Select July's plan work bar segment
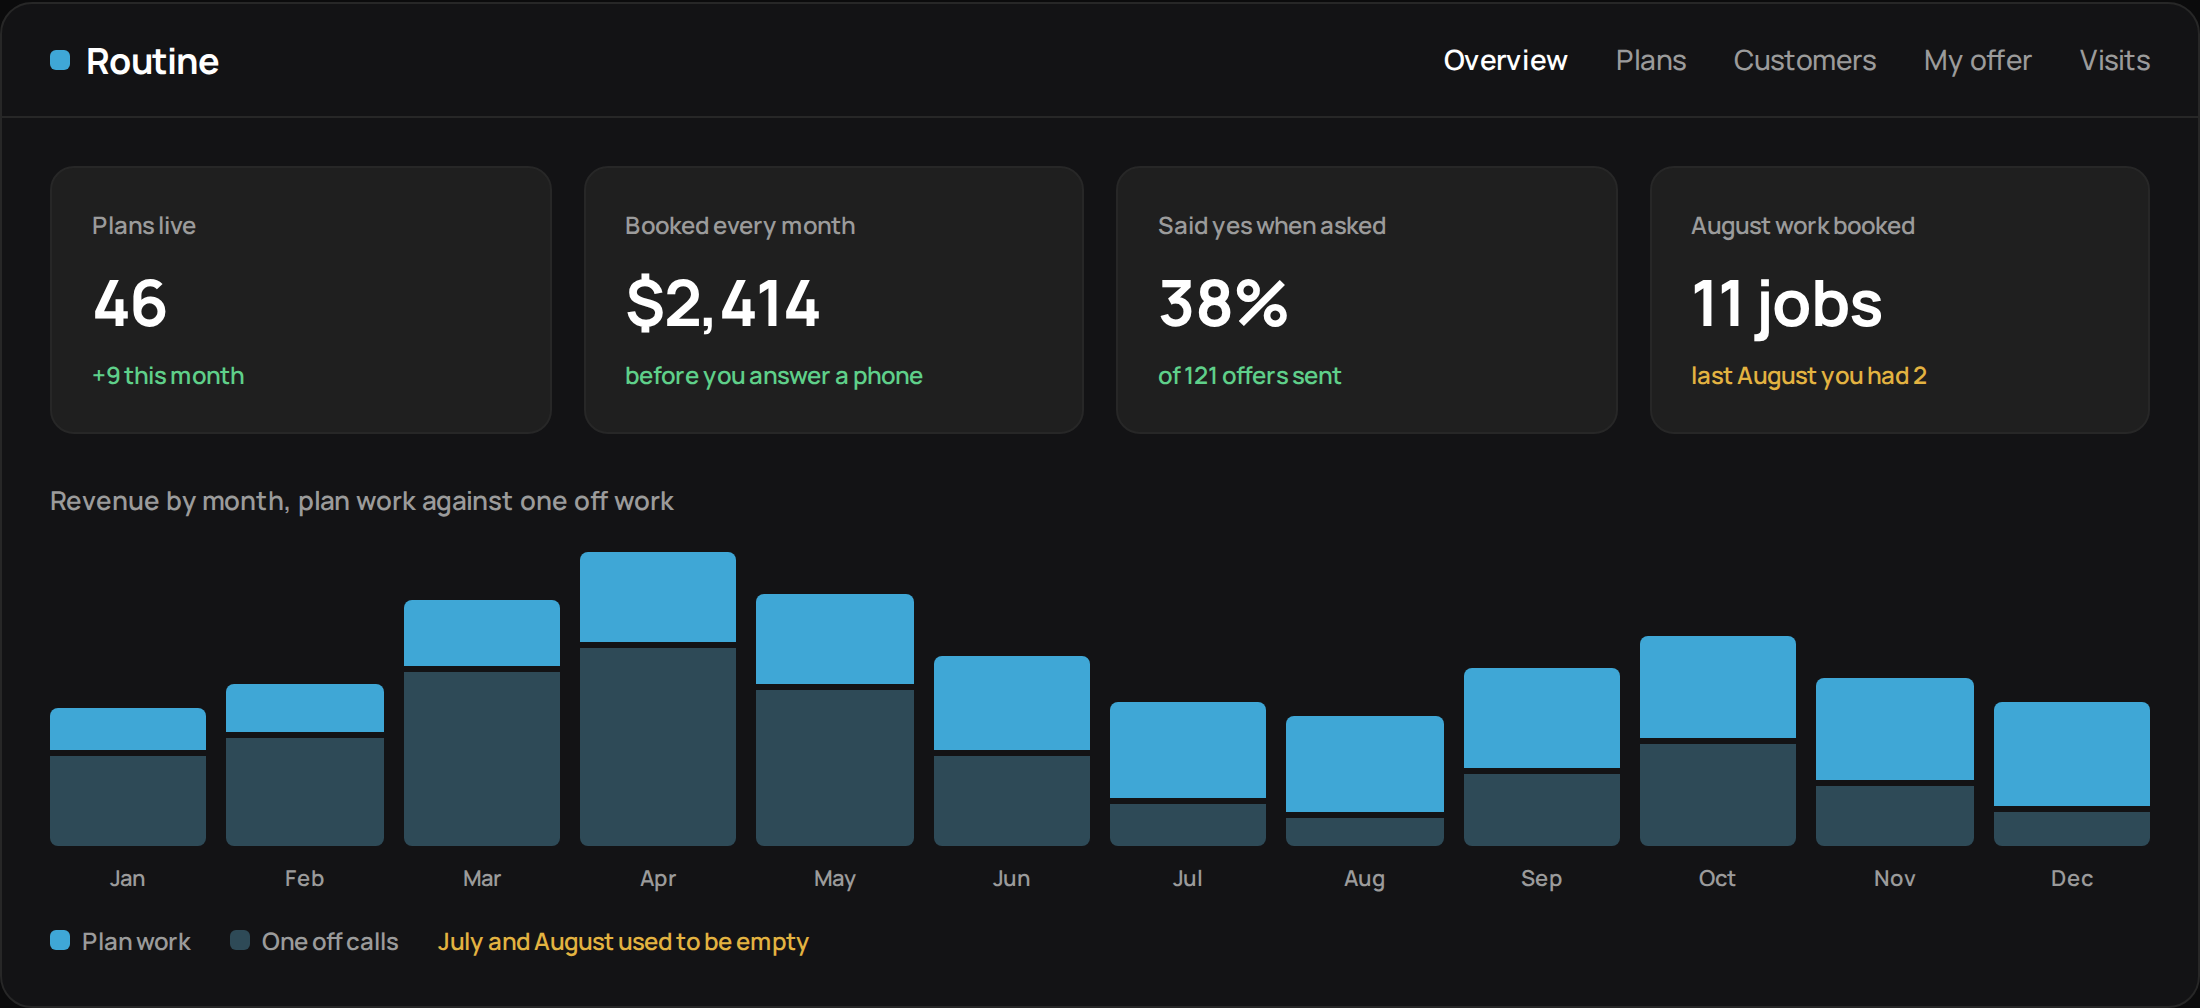This screenshot has height=1008, width=2200. (x=1188, y=750)
